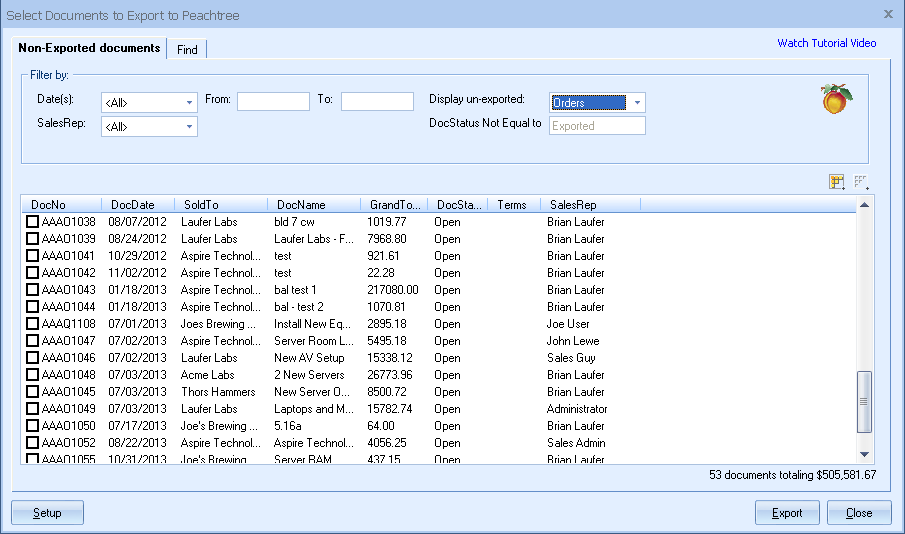Viewport: 905px width, 534px height.
Task: Close the dialog using the X icon
Action: [x=888, y=15]
